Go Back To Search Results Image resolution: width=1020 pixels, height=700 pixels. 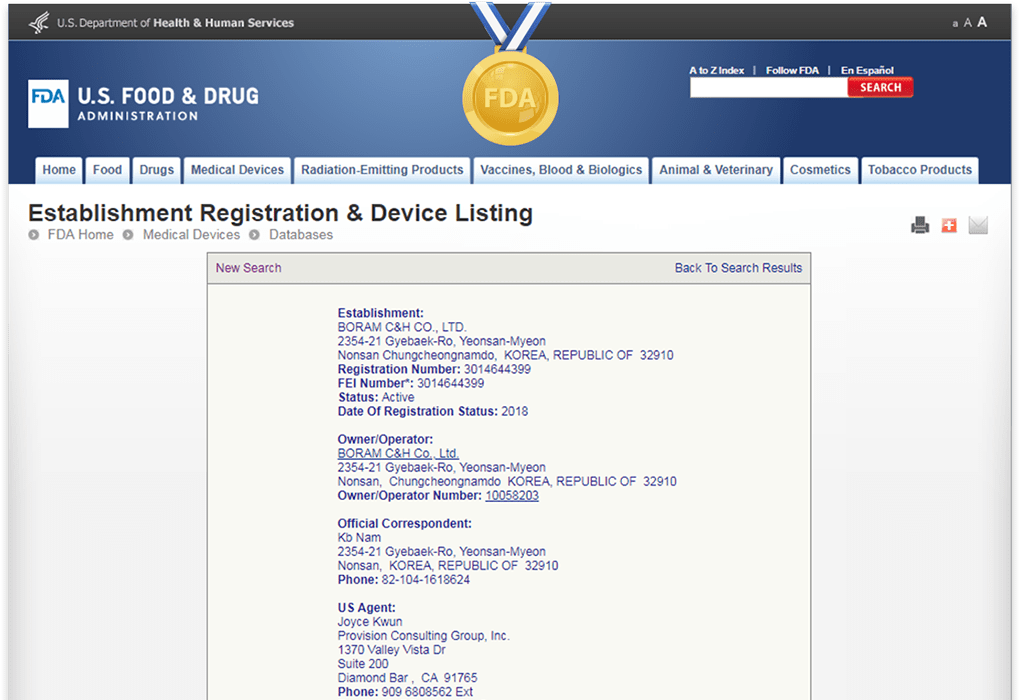pyautogui.click(x=738, y=268)
